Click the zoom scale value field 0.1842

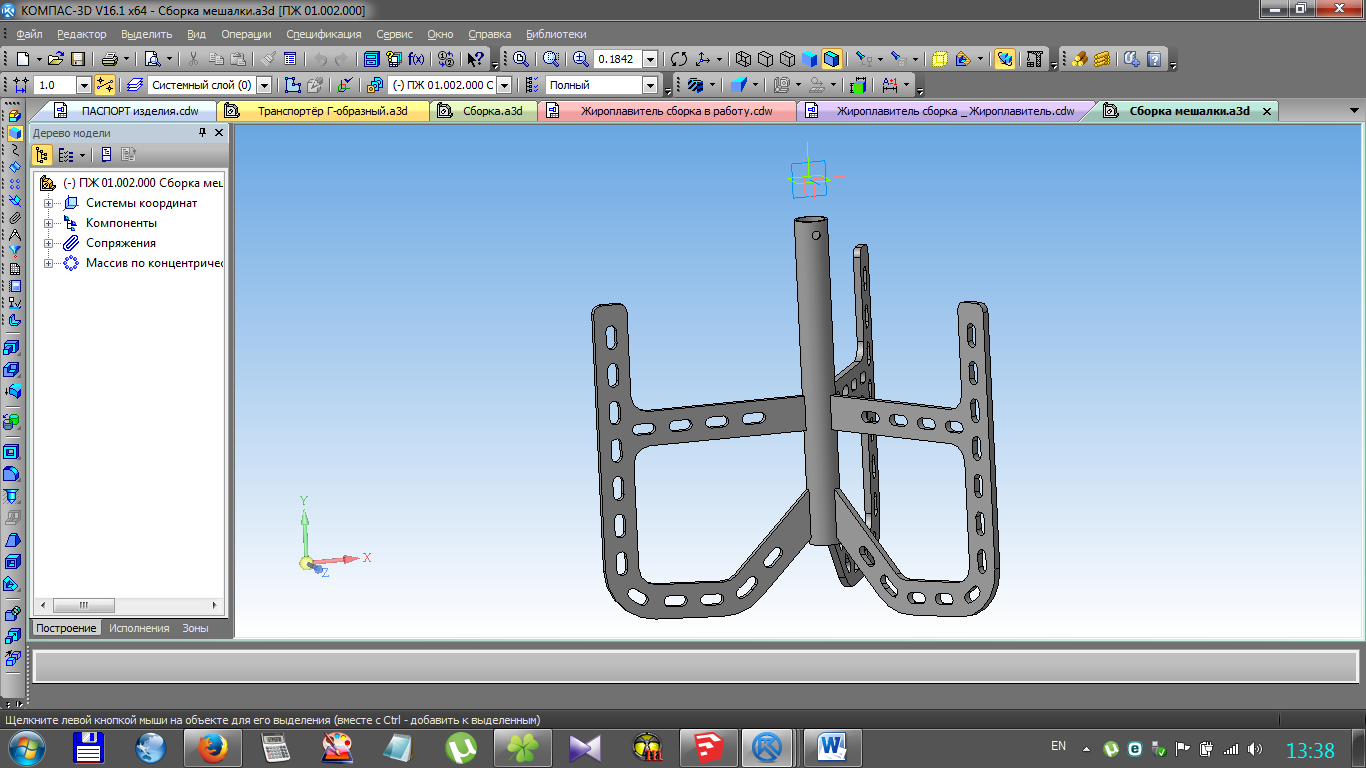pos(617,59)
